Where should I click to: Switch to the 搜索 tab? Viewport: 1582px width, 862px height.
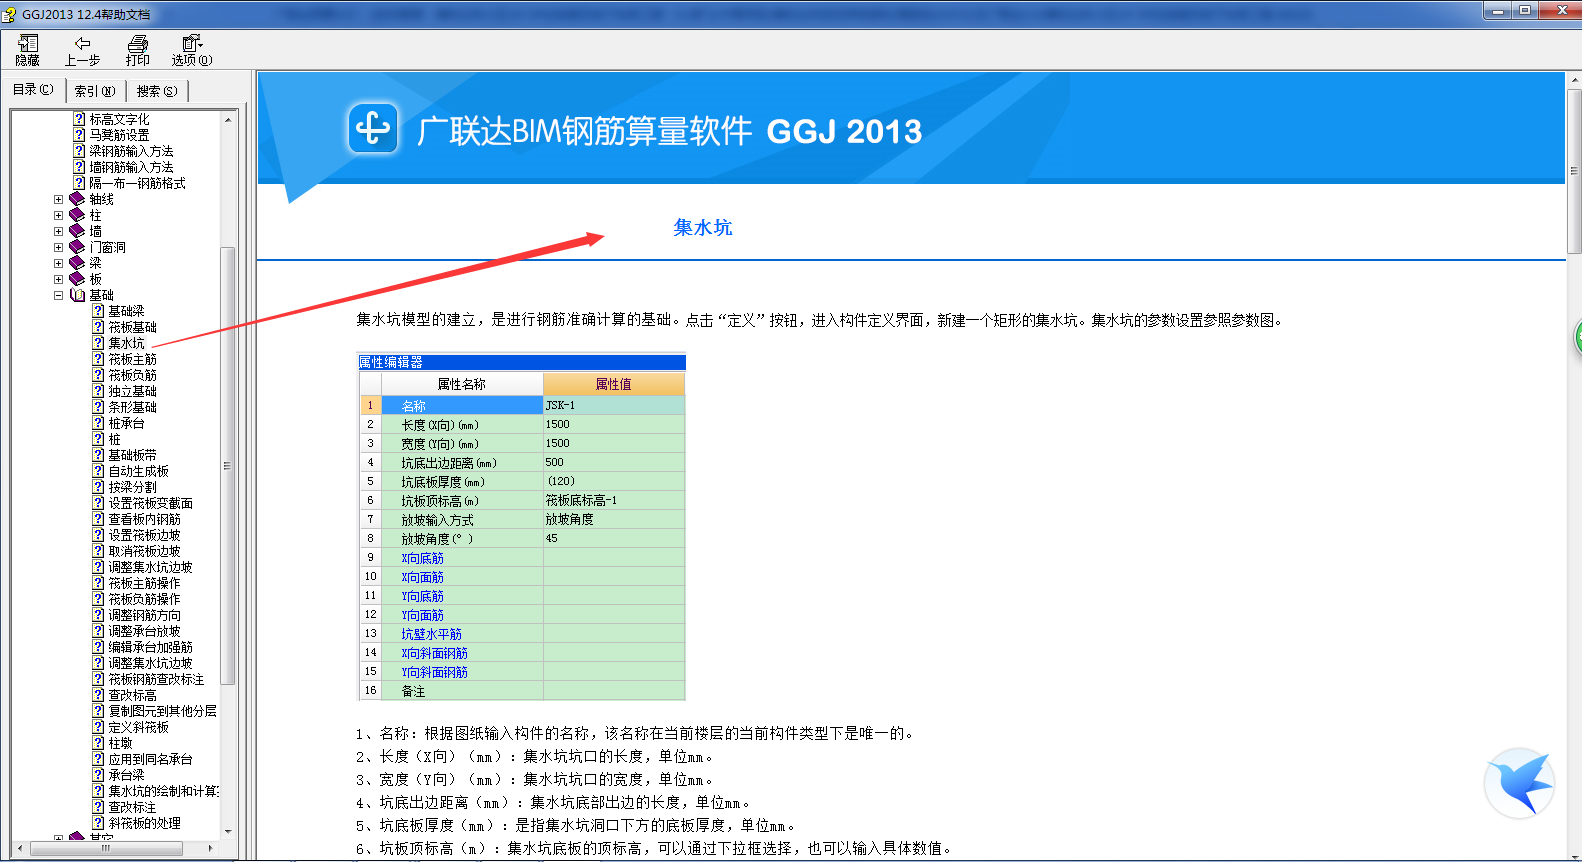click(157, 91)
